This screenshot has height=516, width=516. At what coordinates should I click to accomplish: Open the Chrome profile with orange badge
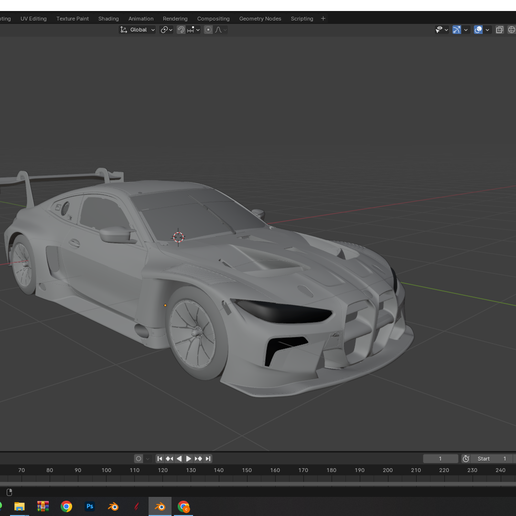tap(183, 507)
